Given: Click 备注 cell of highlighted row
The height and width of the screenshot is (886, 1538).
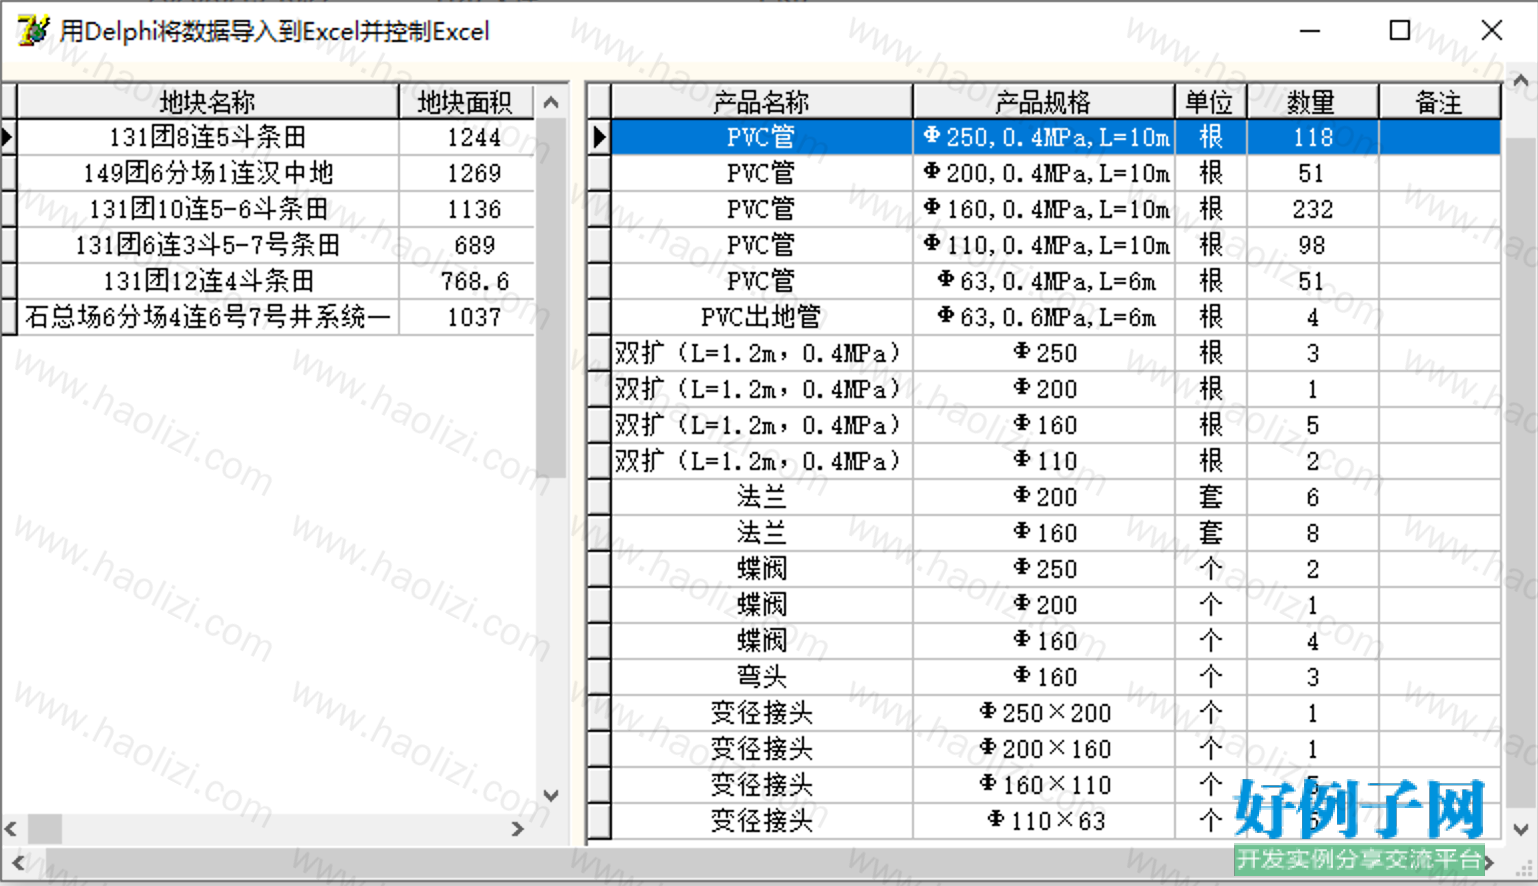Looking at the screenshot, I should click(1439, 137).
